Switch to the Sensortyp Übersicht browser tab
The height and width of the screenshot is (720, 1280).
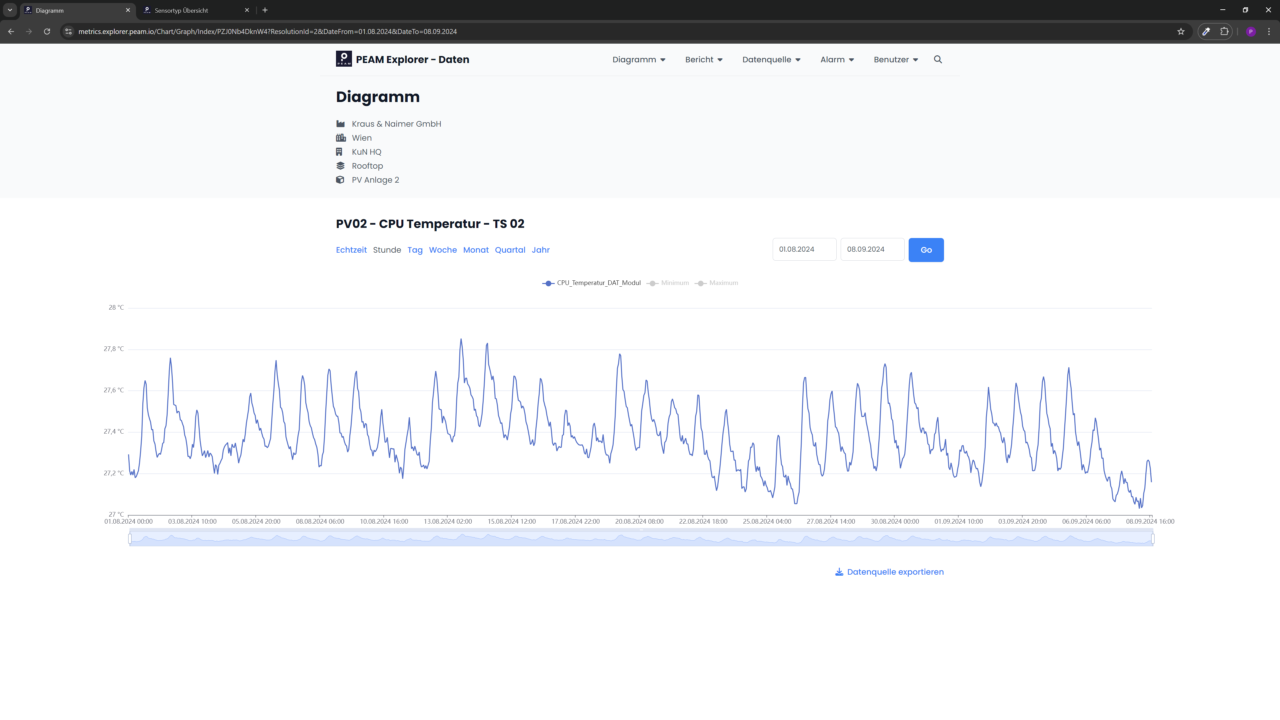[190, 10]
